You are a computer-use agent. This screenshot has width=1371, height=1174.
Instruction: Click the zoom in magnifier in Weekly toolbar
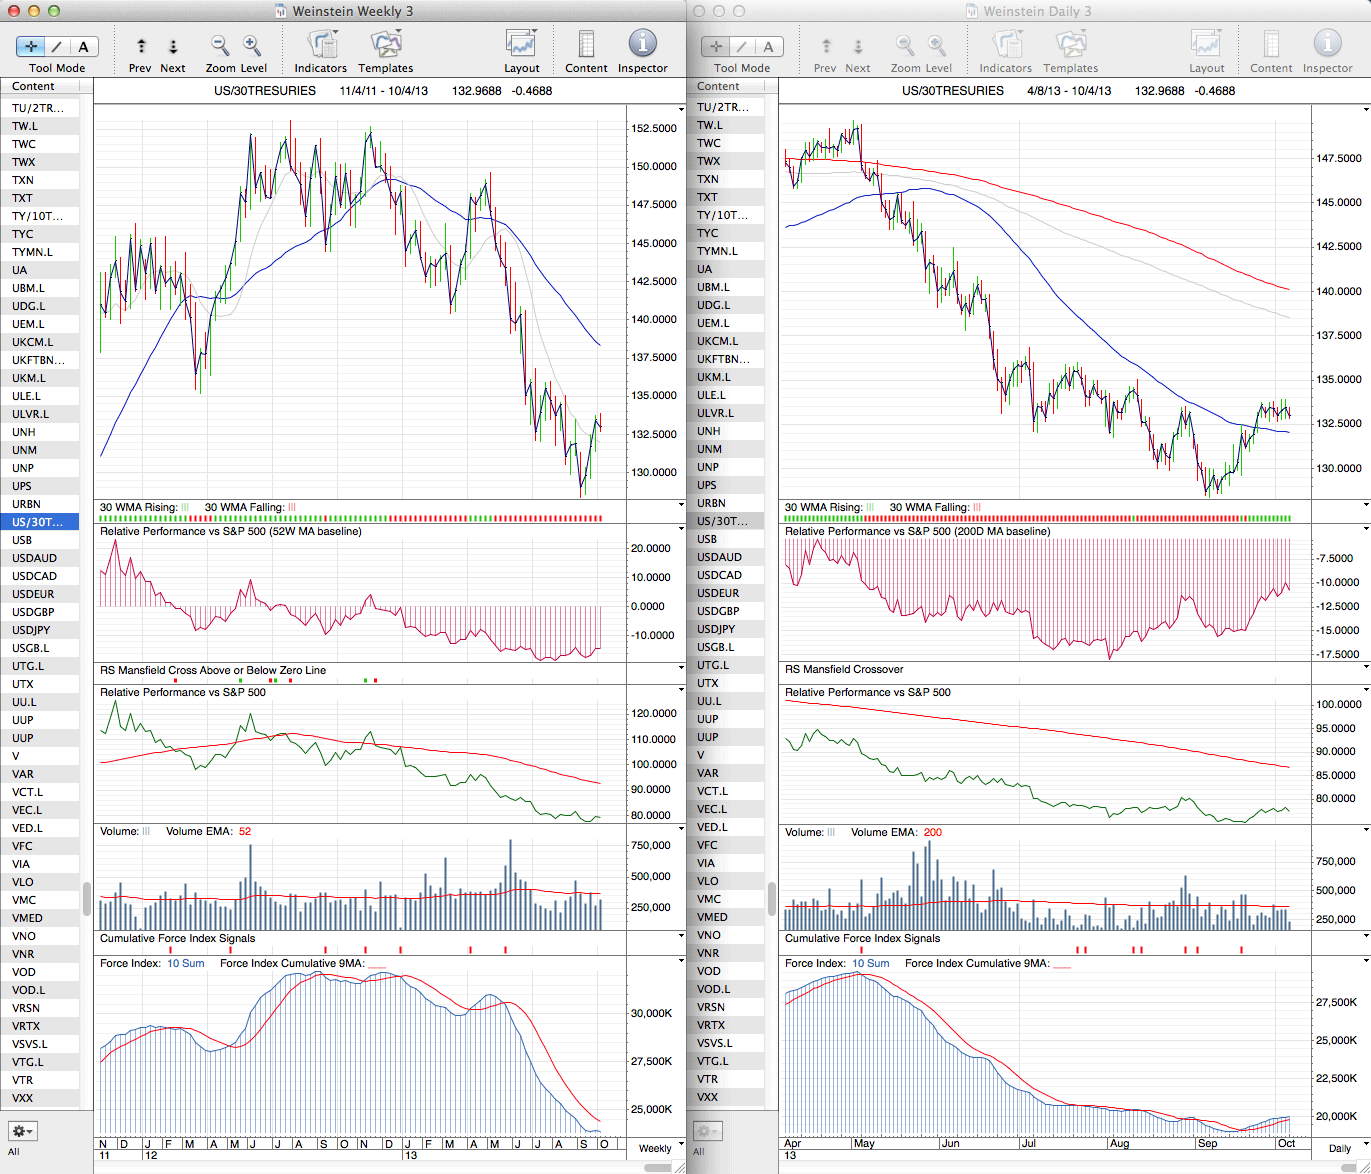pos(252,46)
